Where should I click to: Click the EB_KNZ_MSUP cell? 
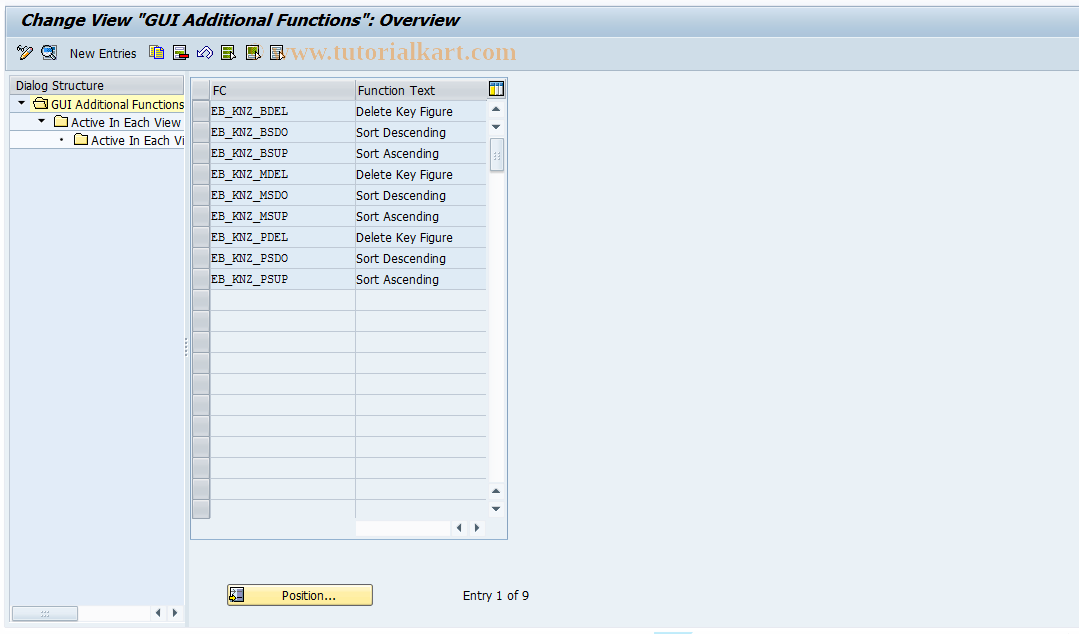282,216
